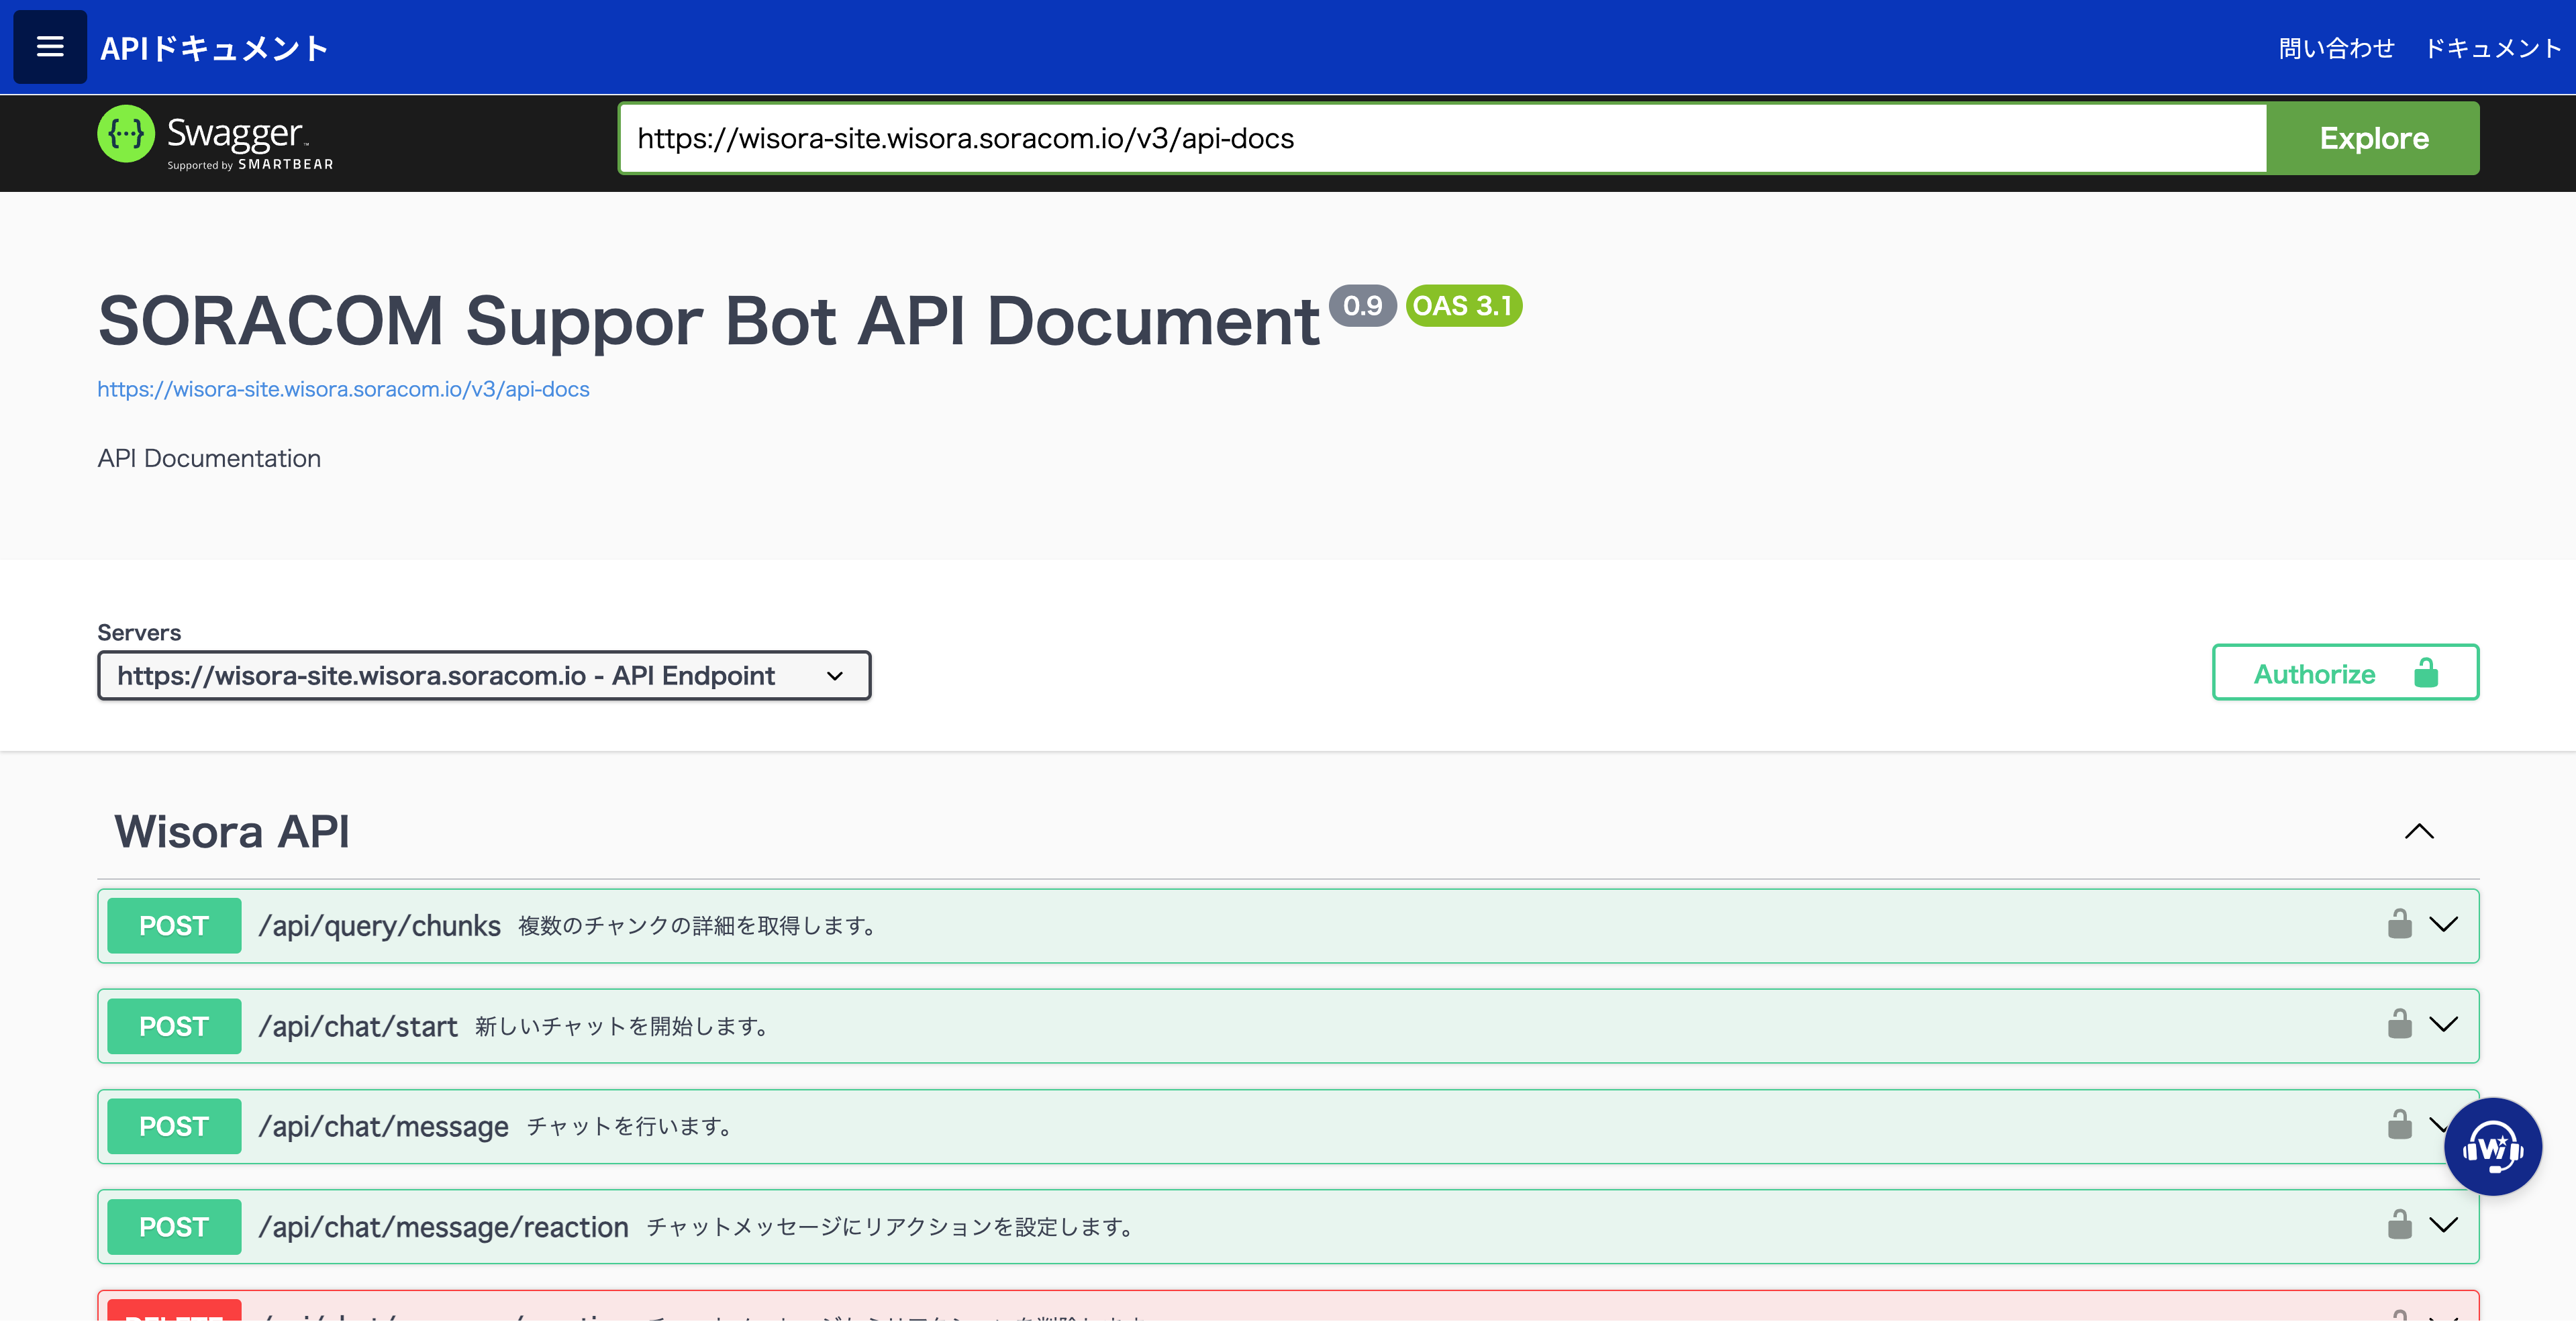Open the hamburger navigation menu
This screenshot has height=1330, width=2576.
(x=50, y=47)
